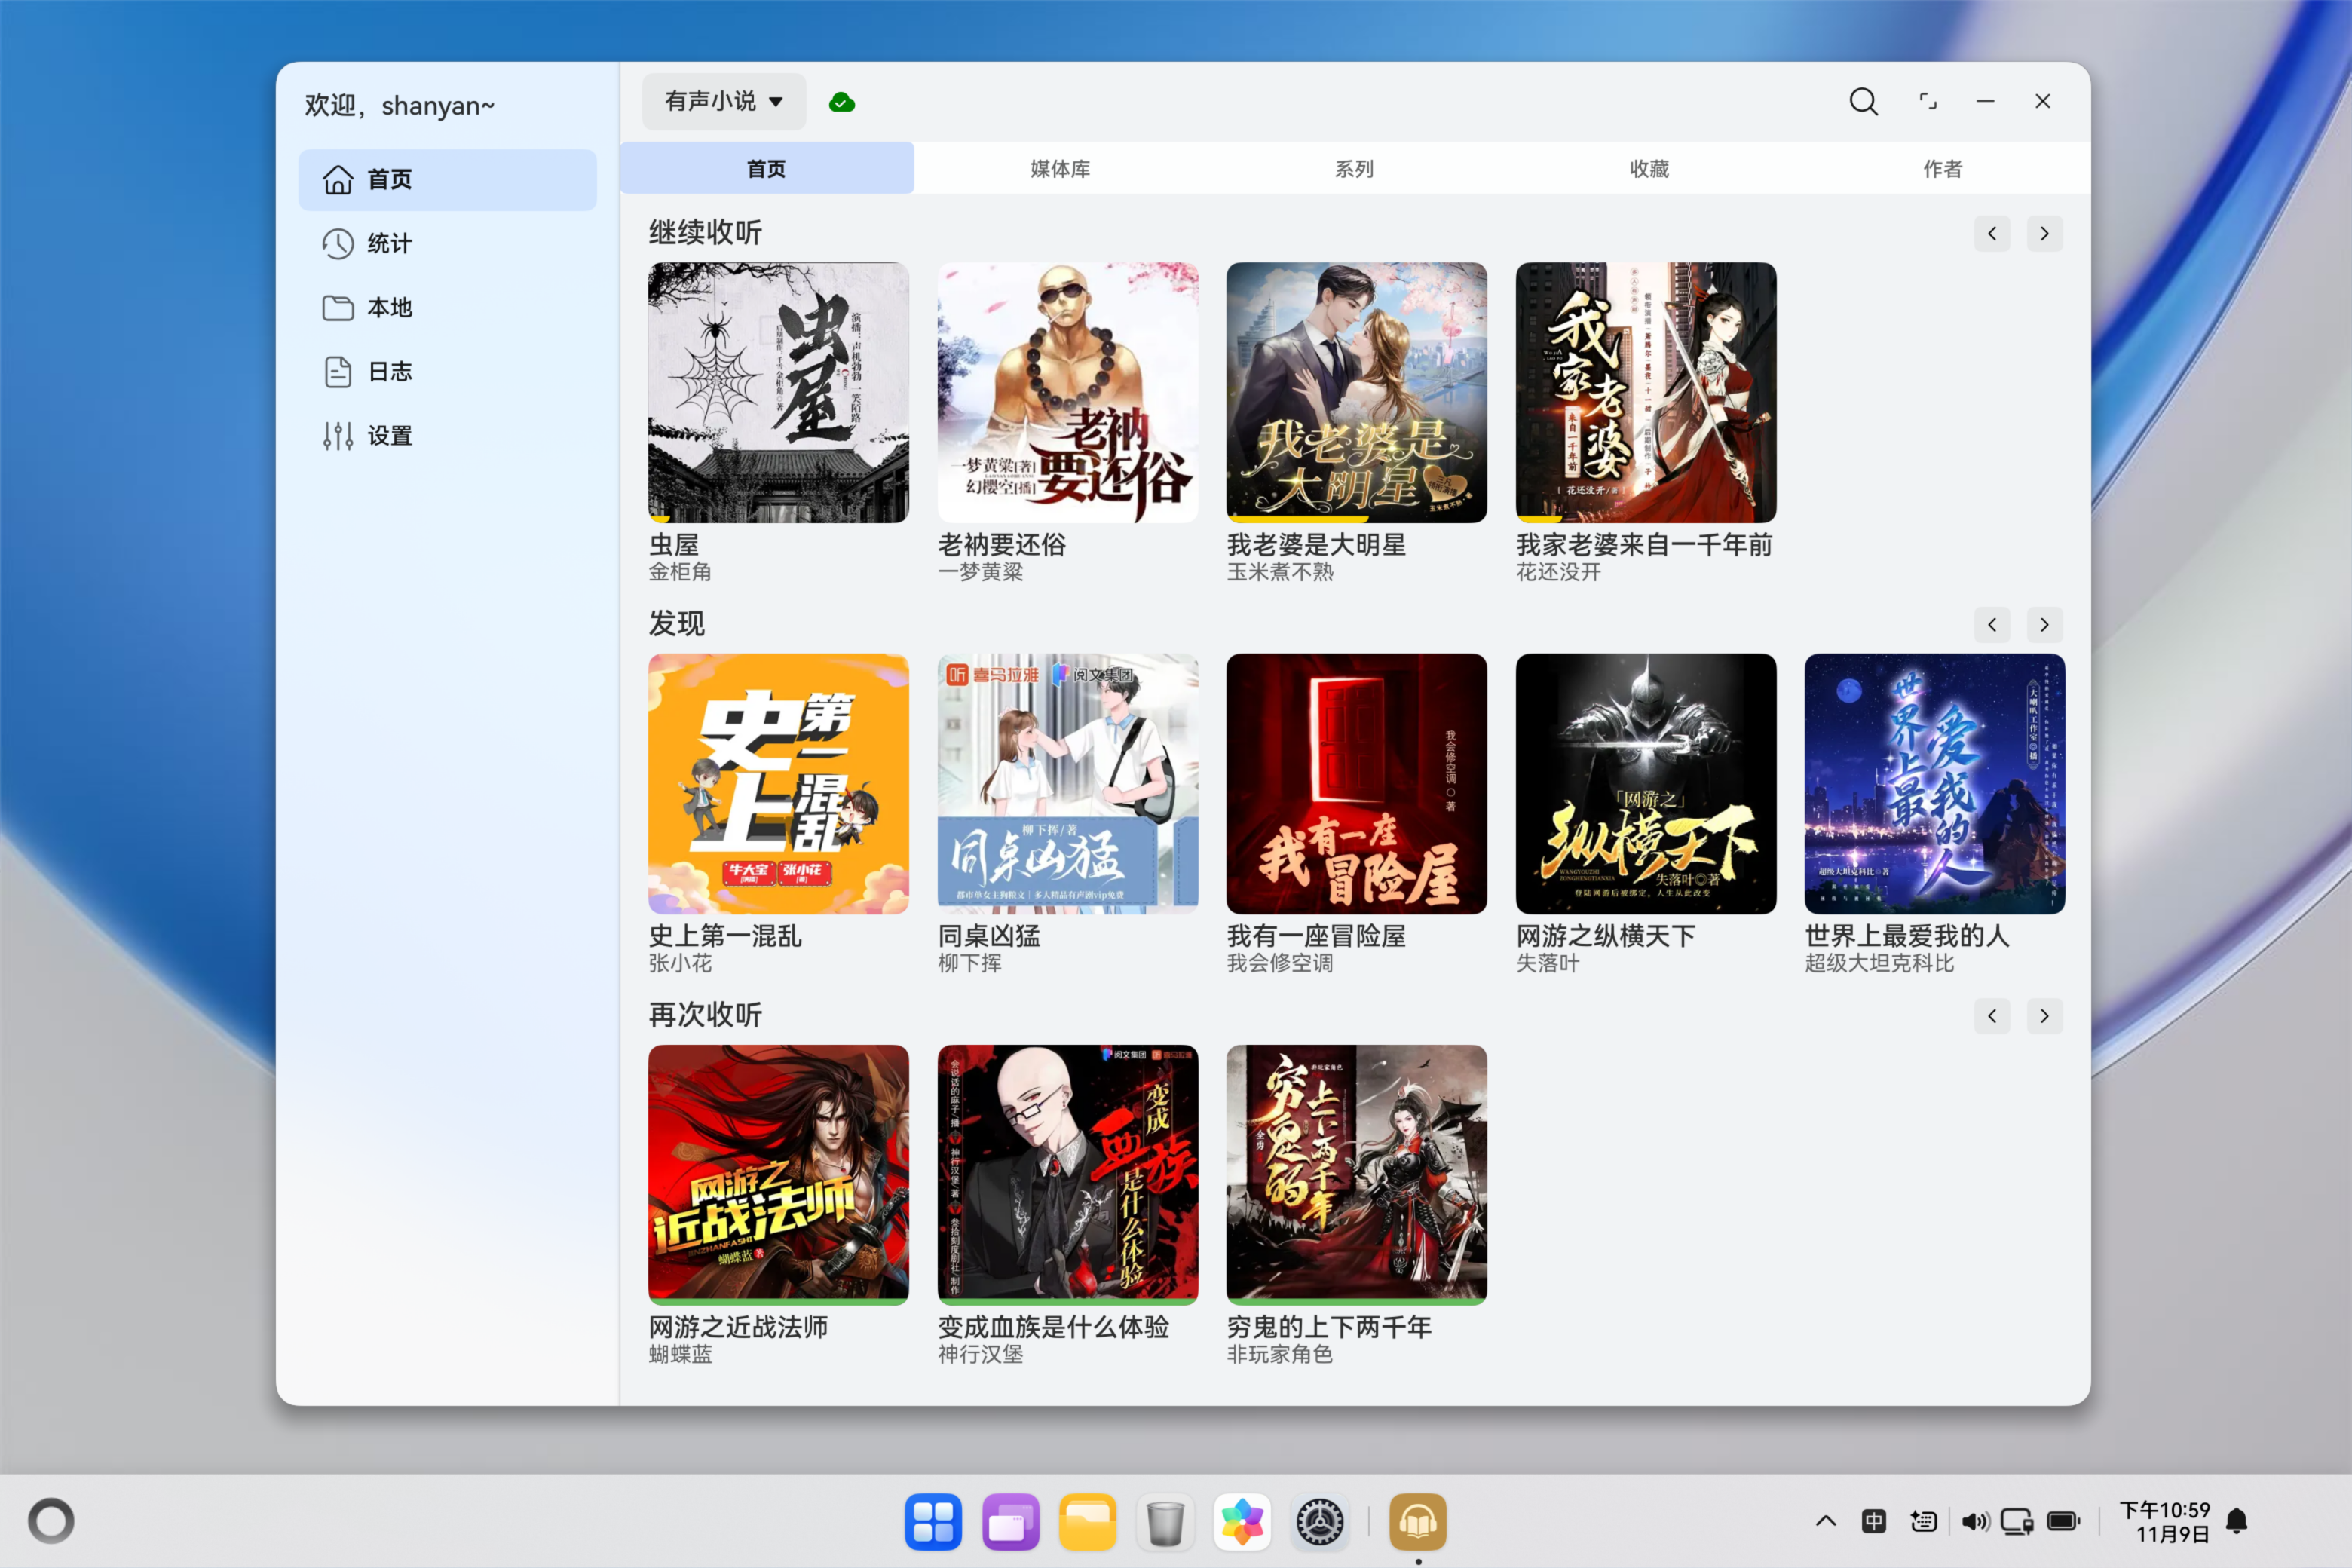2352x1568 pixels.
Task: Open system settings gear in dock
Action: (x=1320, y=1522)
